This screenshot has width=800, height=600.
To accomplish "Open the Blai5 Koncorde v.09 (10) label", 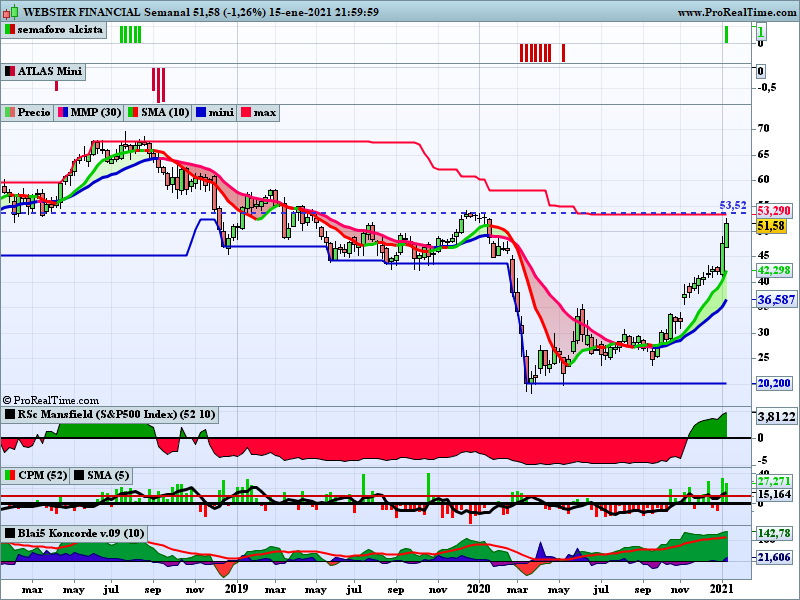I will (81, 533).
